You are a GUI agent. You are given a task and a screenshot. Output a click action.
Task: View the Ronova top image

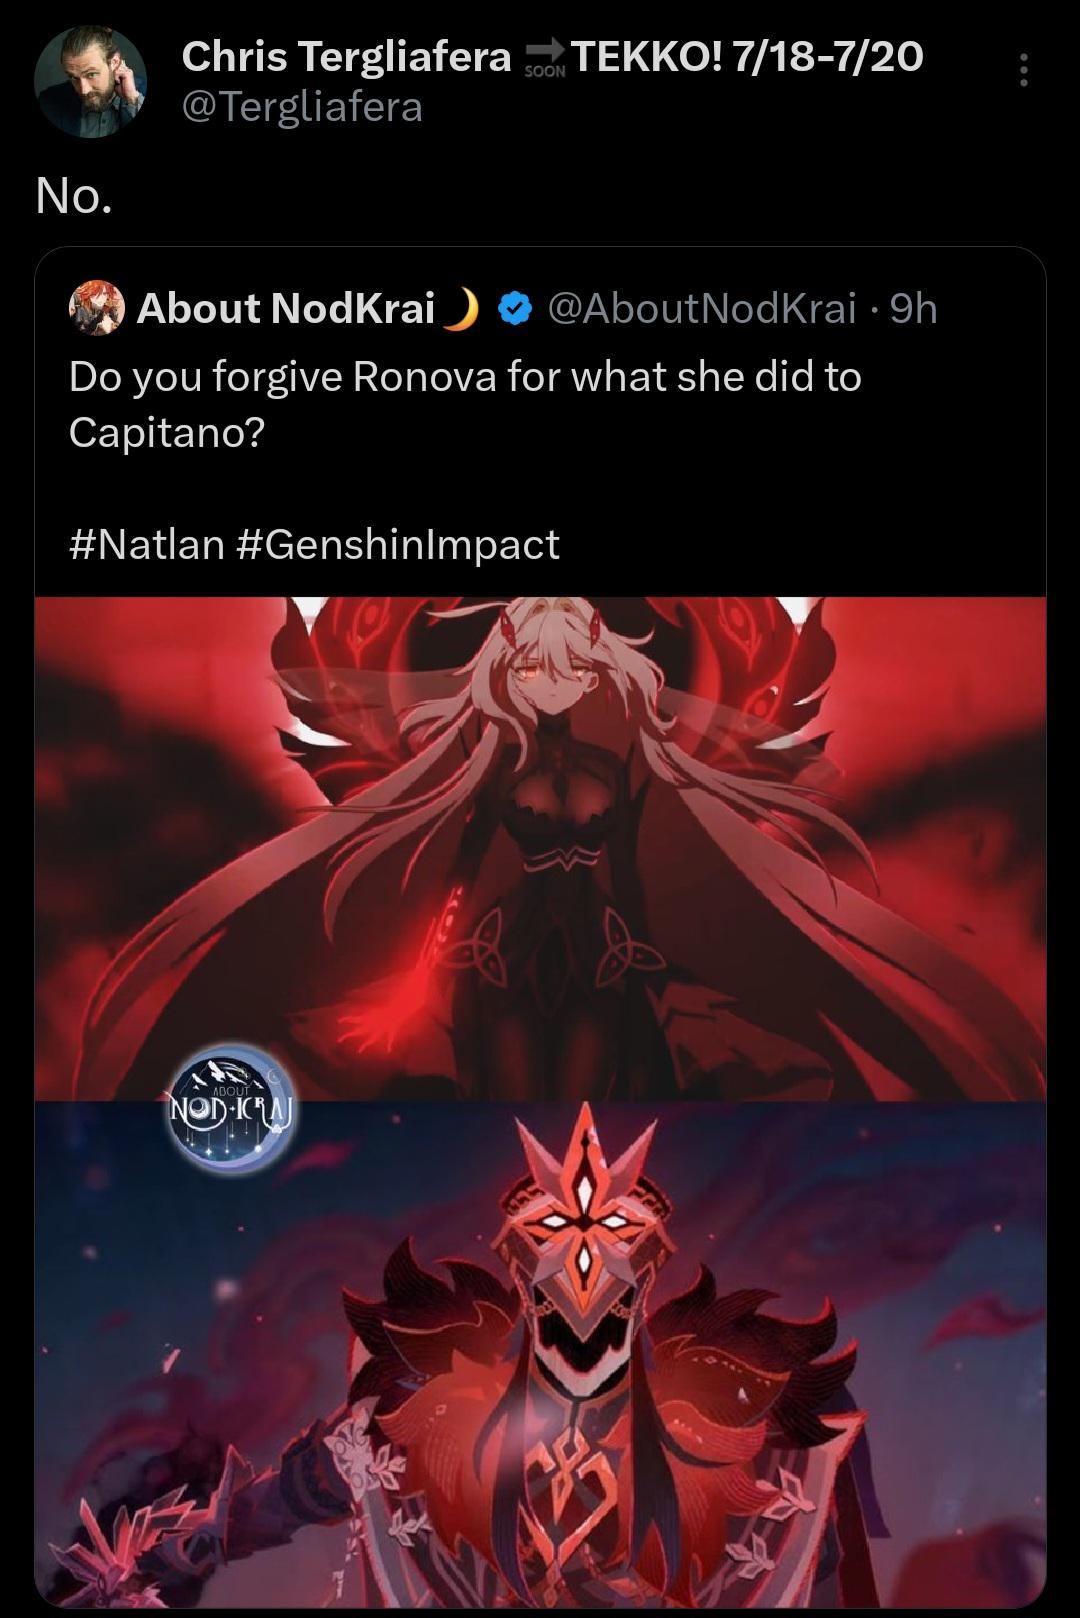pyautogui.click(x=540, y=849)
